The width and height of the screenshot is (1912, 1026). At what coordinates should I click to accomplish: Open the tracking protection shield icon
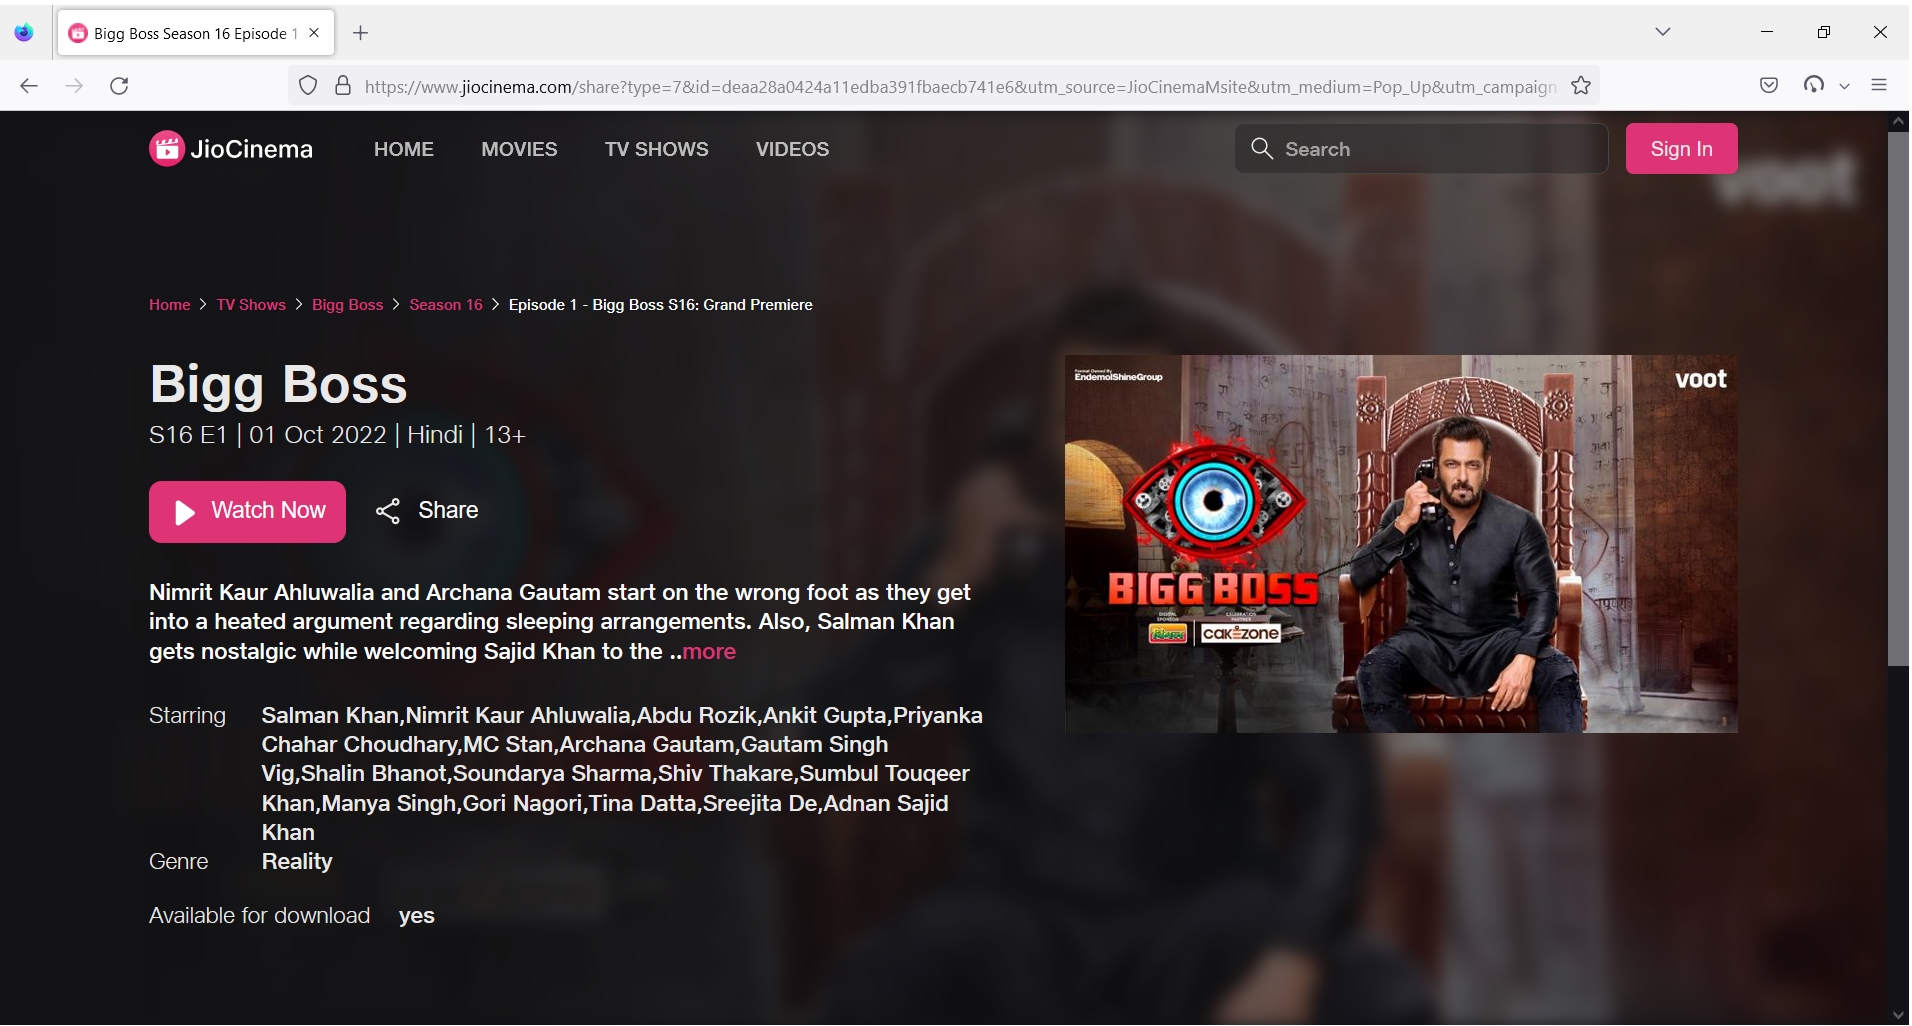(x=307, y=86)
